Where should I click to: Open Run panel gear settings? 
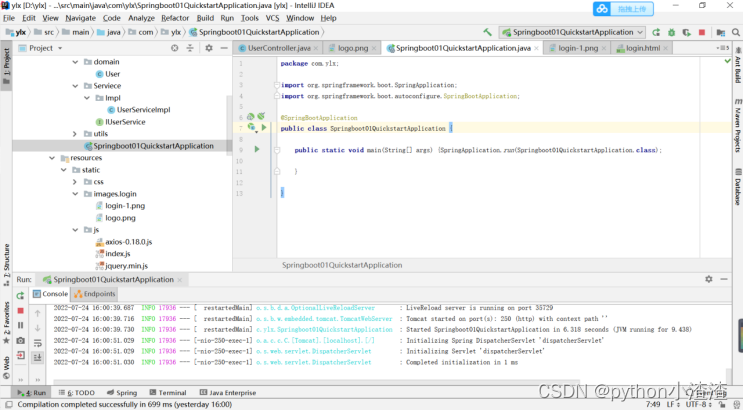[x=708, y=279]
